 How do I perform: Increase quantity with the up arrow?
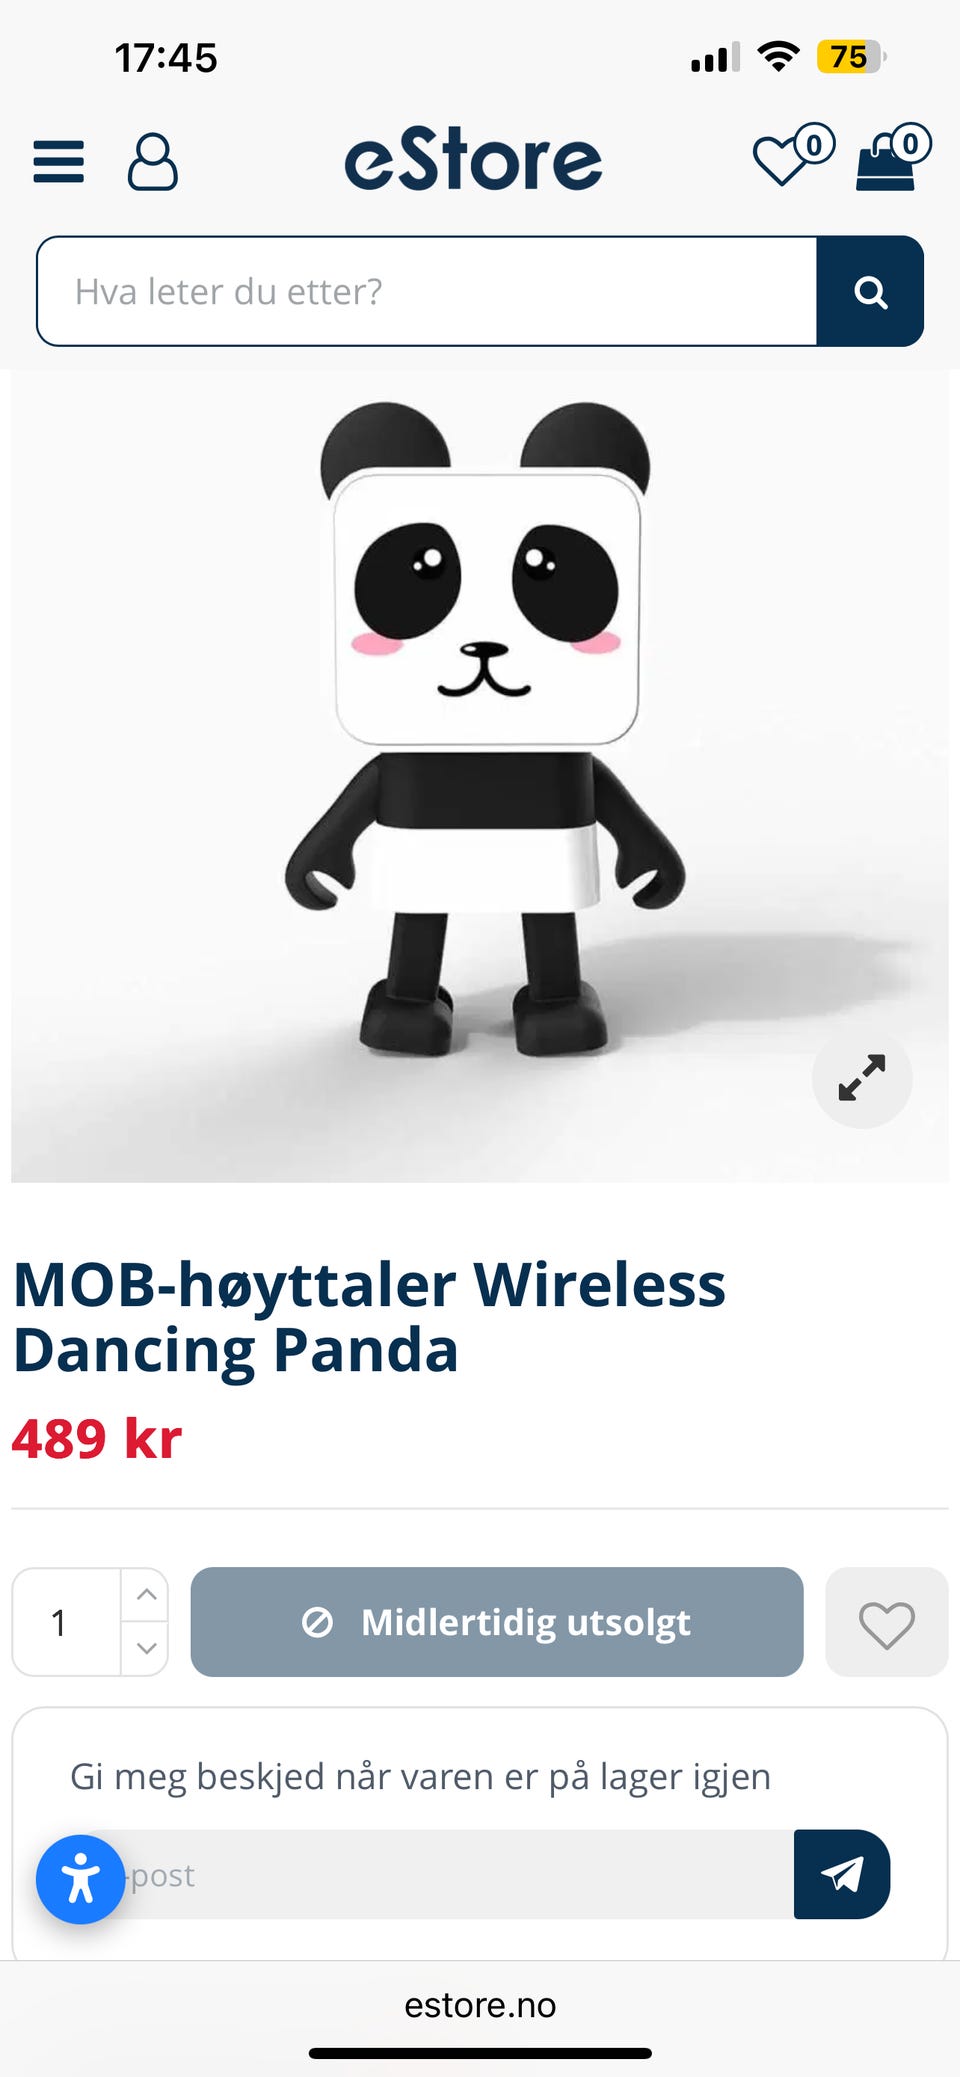tap(146, 1594)
